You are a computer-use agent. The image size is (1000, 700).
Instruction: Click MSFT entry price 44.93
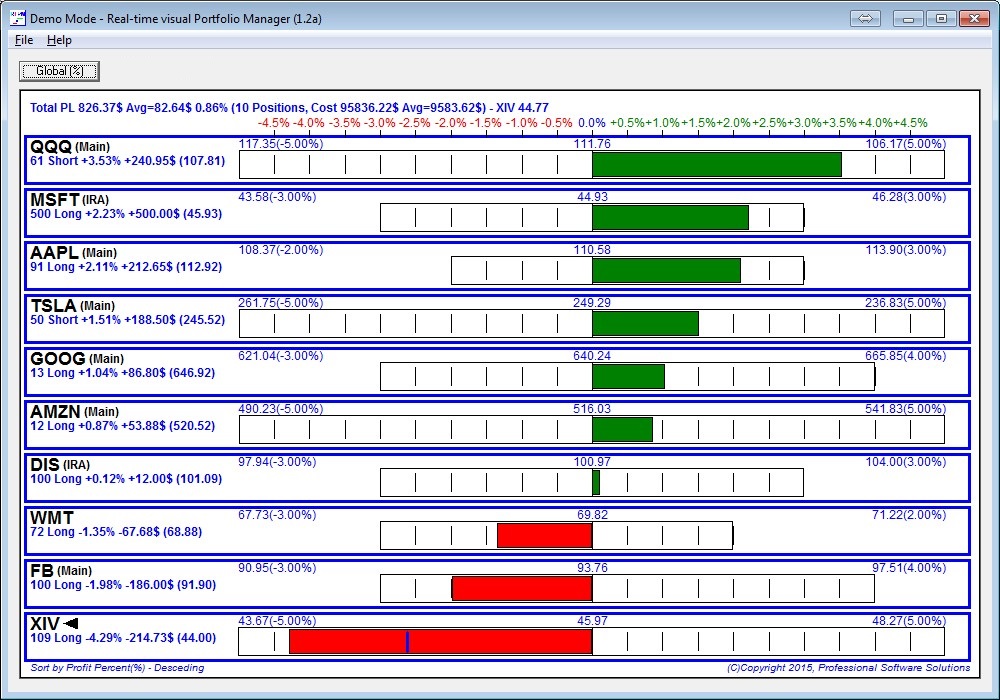(592, 196)
